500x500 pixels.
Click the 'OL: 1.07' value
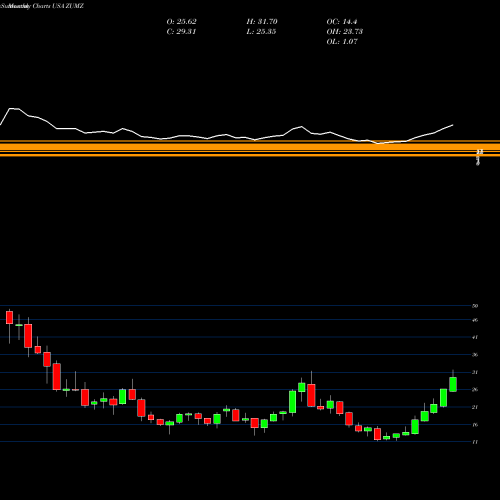(342, 42)
